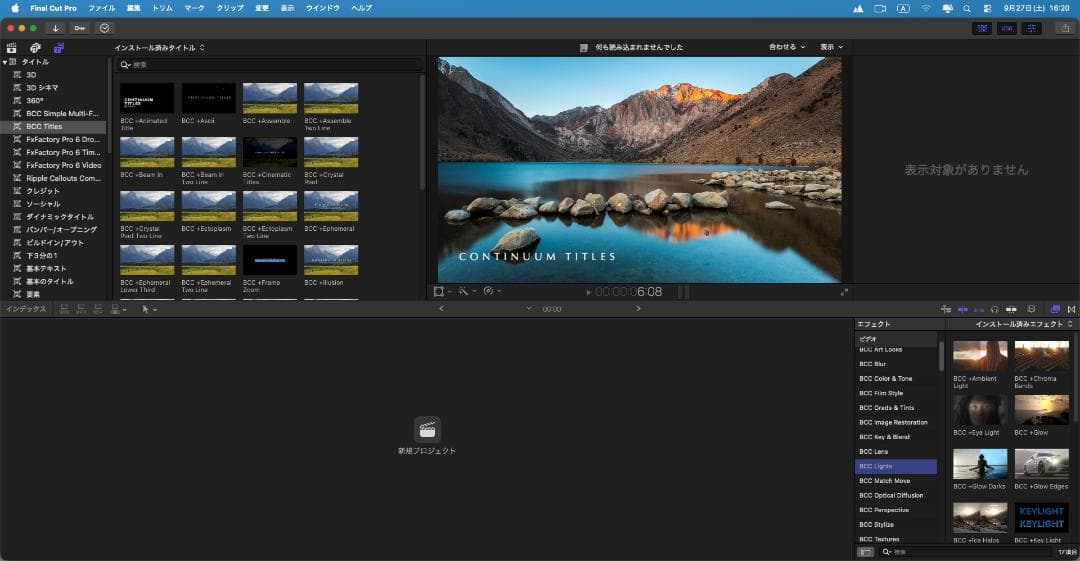
Task: Collapse the タイトル category tree
Action: coord(5,62)
